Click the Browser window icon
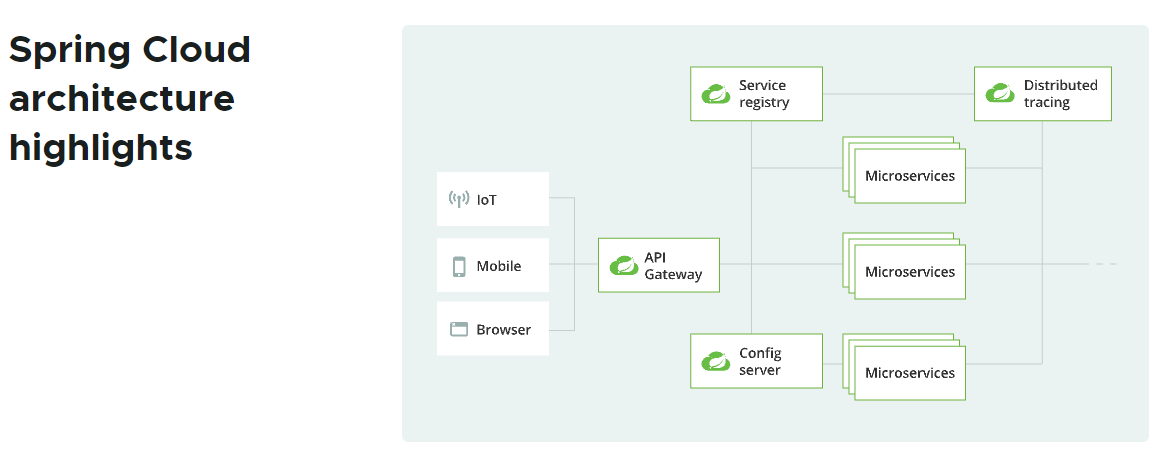The width and height of the screenshot is (1161, 461). [x=459, y=329]
